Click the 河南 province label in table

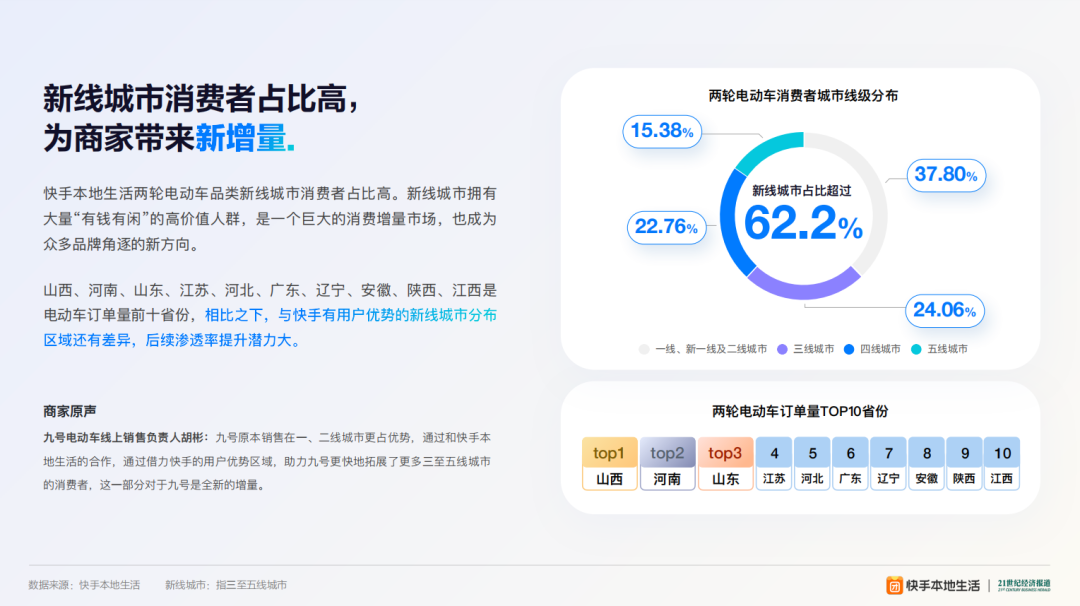coord(667,479)
